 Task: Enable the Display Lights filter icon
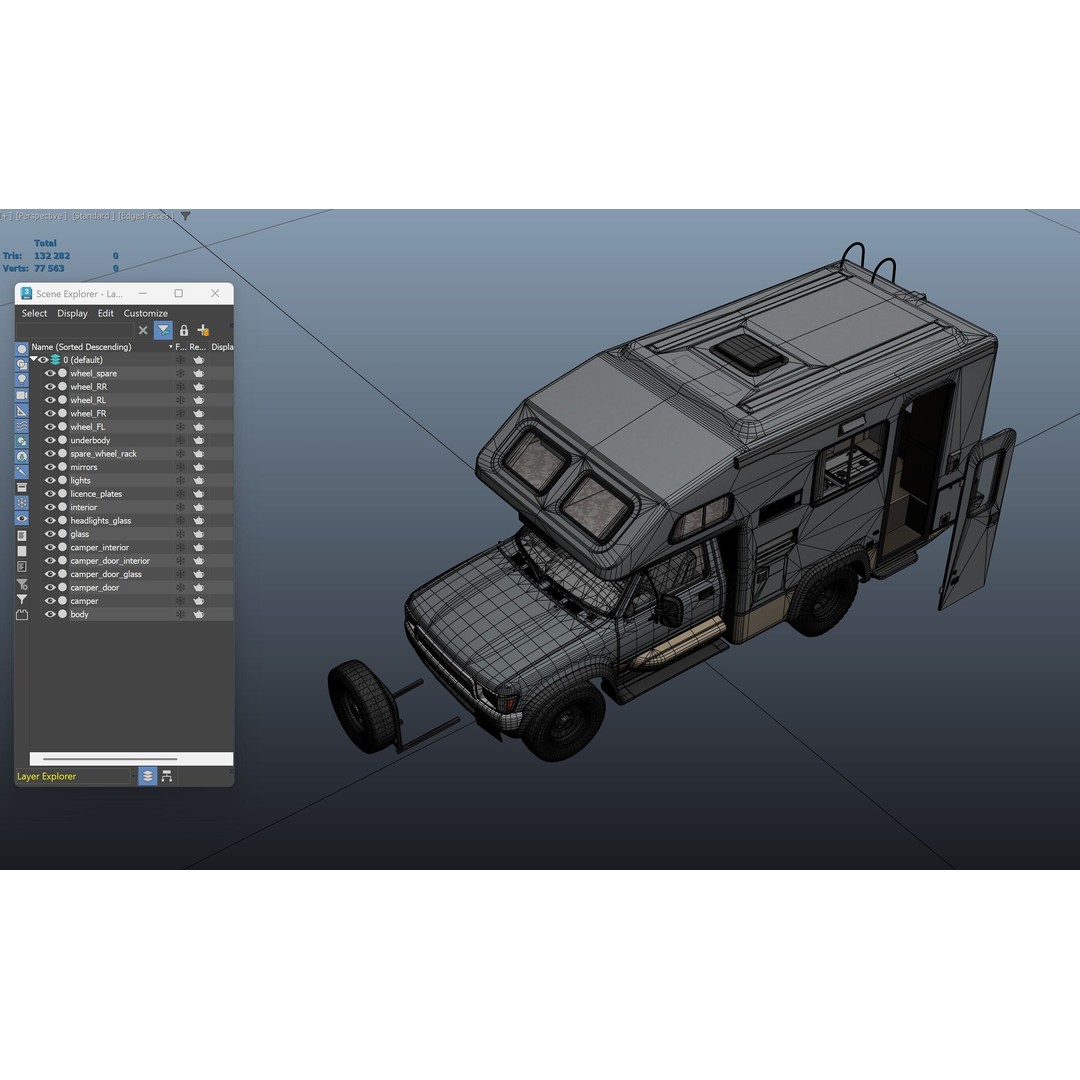21,379
